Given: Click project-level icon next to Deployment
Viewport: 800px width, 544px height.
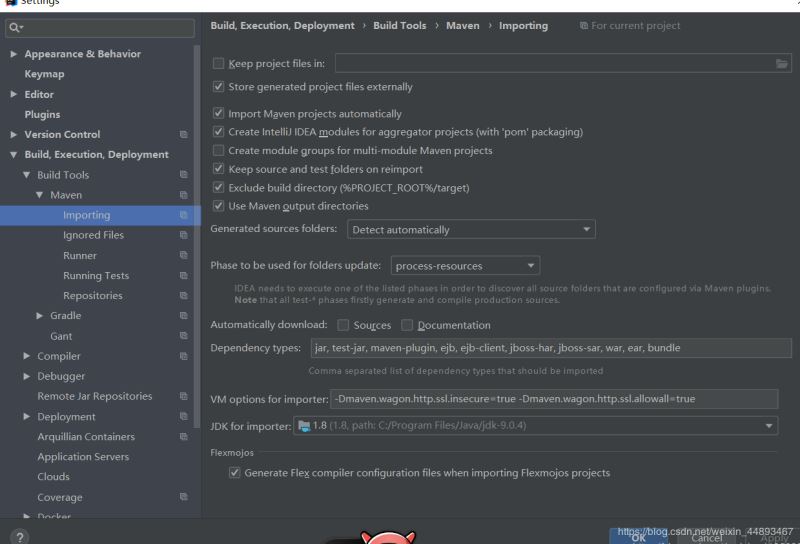Looking at the screenshot, I should pyautogui.click(x=184, y=416).
